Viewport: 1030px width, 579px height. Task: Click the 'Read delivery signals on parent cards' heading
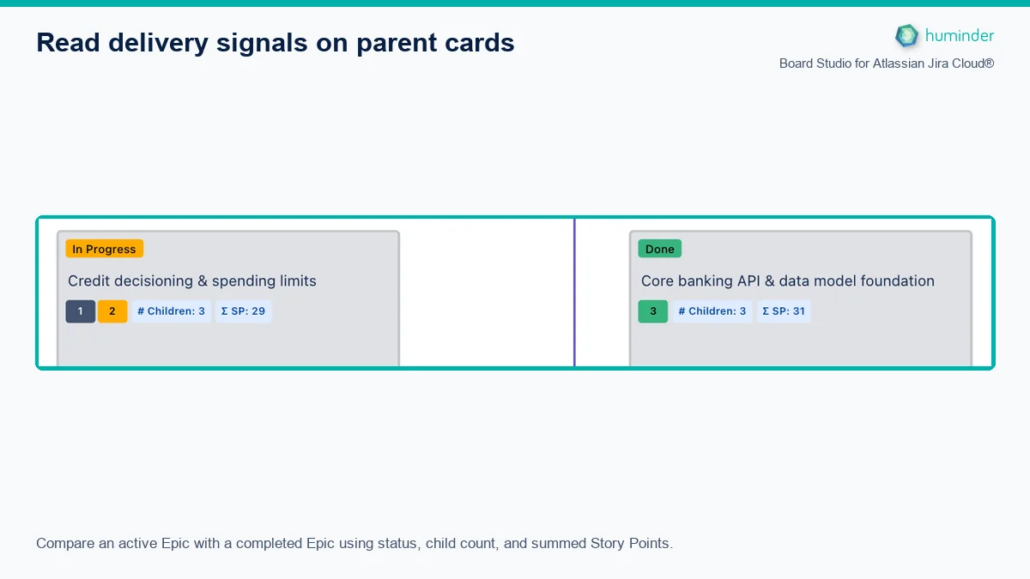pyautogui.click(x=275, y=43)
